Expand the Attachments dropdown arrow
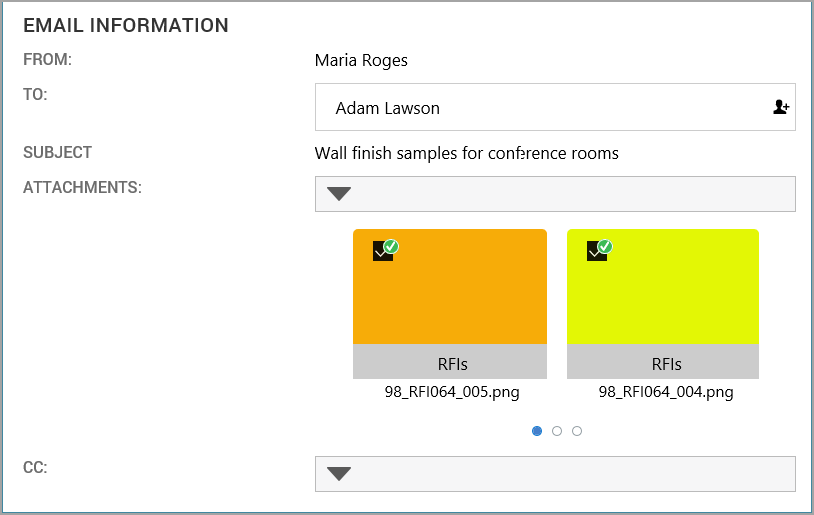814x515 pixels. tap(340, 194)
